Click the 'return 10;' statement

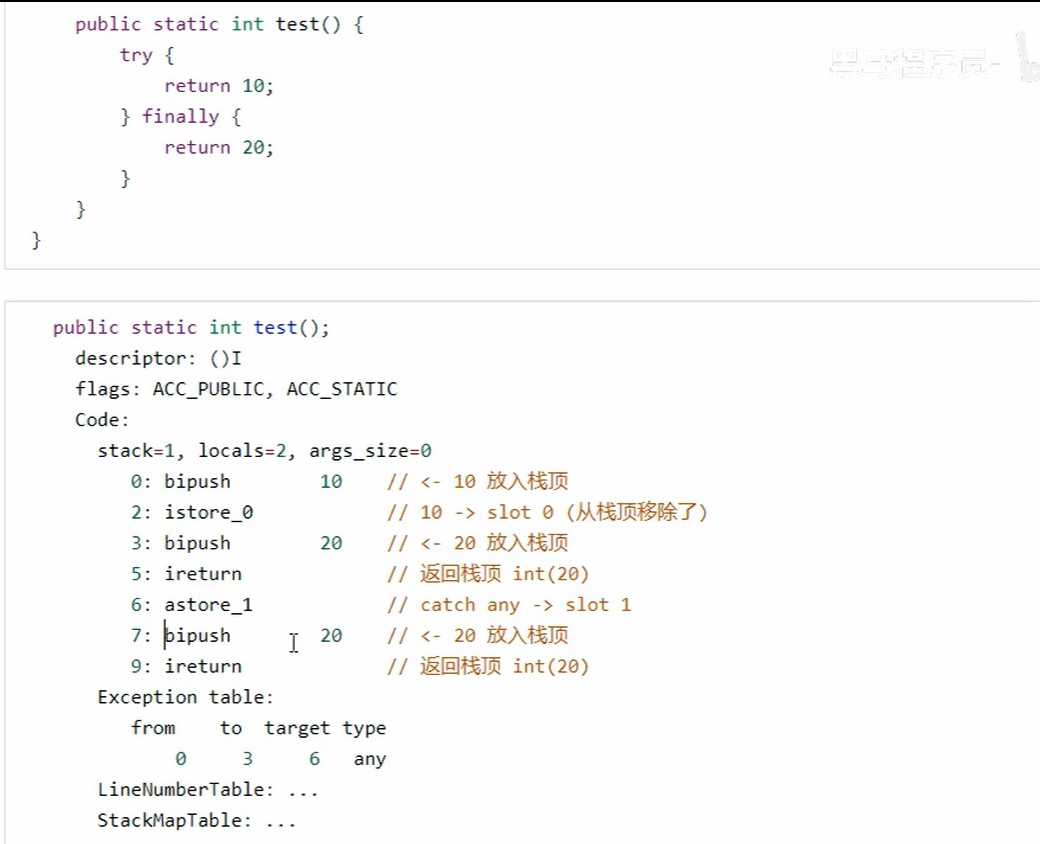pos(219,86)
